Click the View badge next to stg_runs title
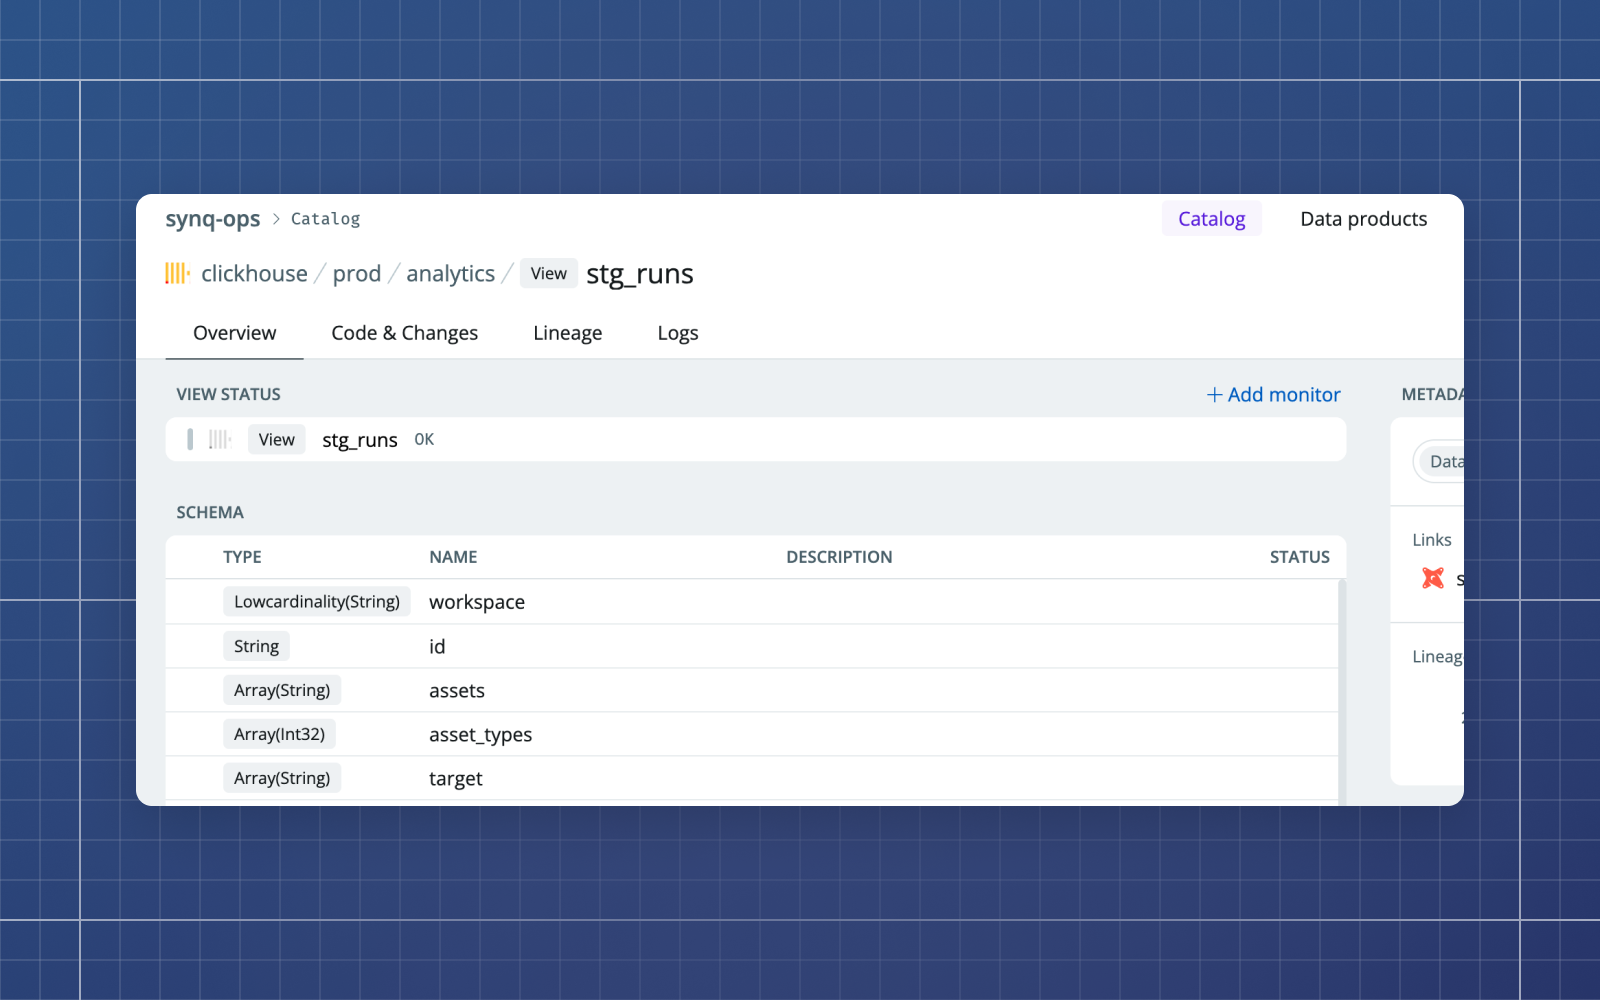1600x1000 pixels. tap(549, 273)
